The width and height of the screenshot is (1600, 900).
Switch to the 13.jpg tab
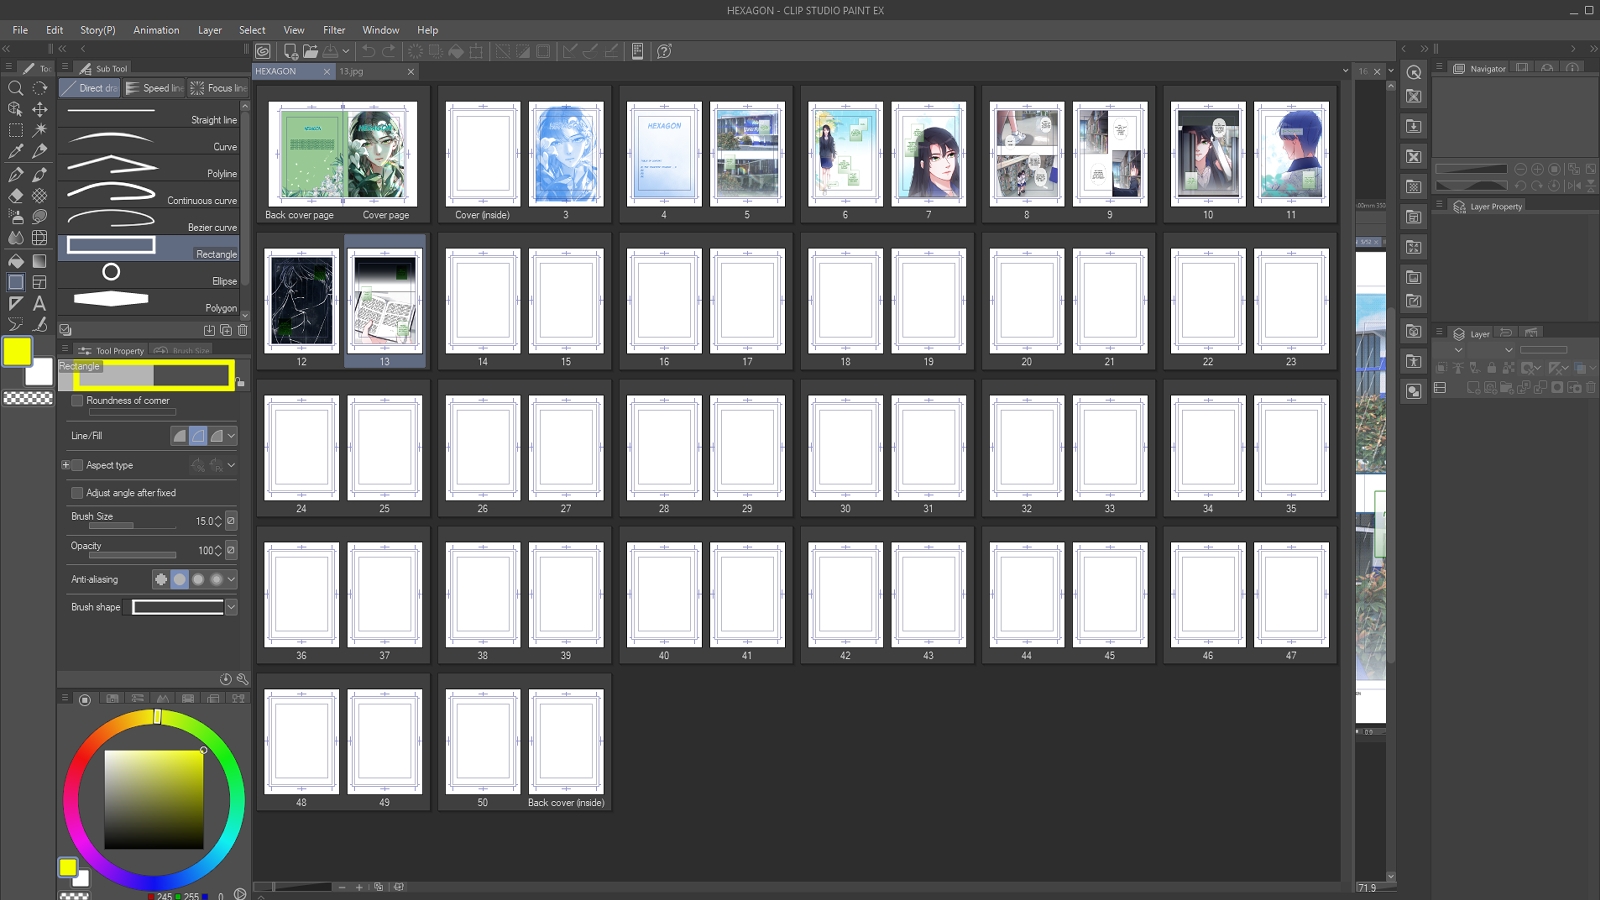[x=352, y=72]
